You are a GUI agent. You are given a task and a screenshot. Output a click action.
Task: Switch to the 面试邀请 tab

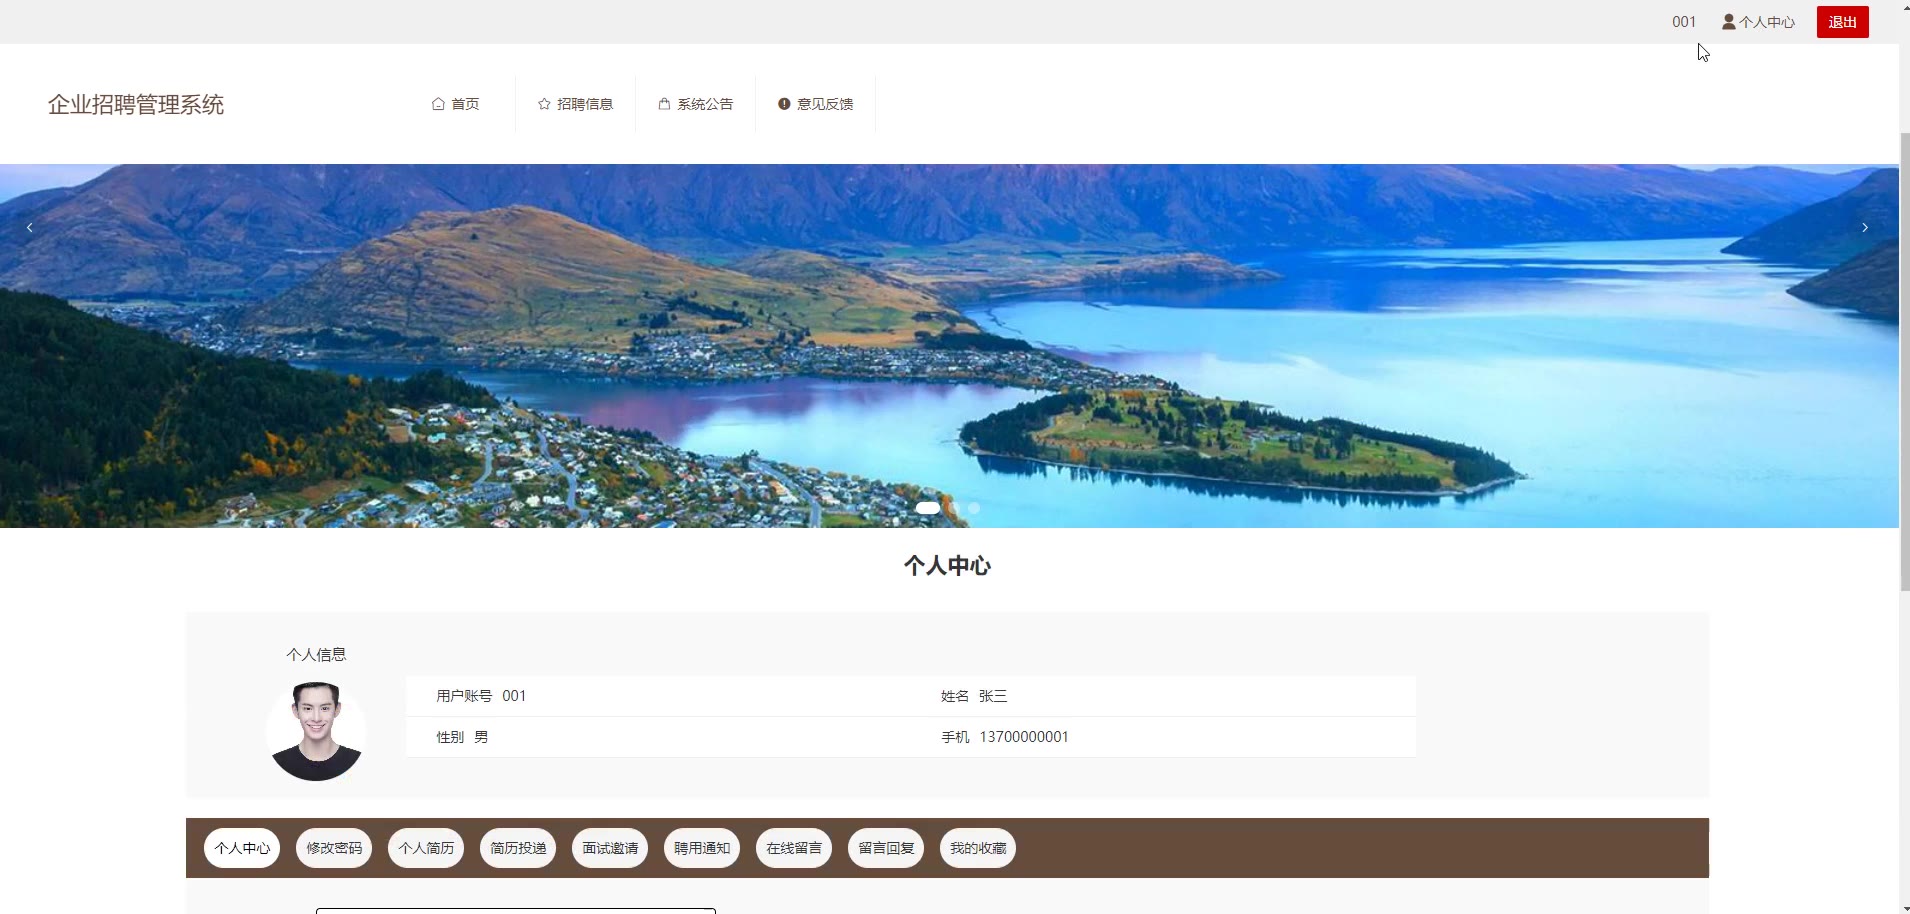point(610,848)
